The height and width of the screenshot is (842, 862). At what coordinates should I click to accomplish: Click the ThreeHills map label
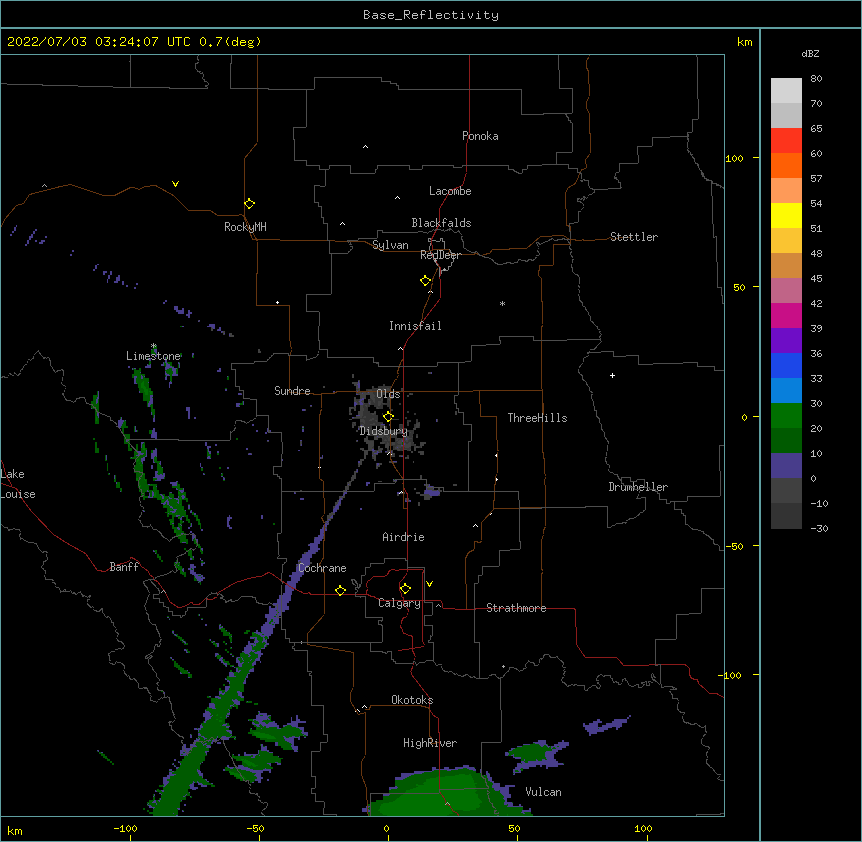[x=537, y=418]
